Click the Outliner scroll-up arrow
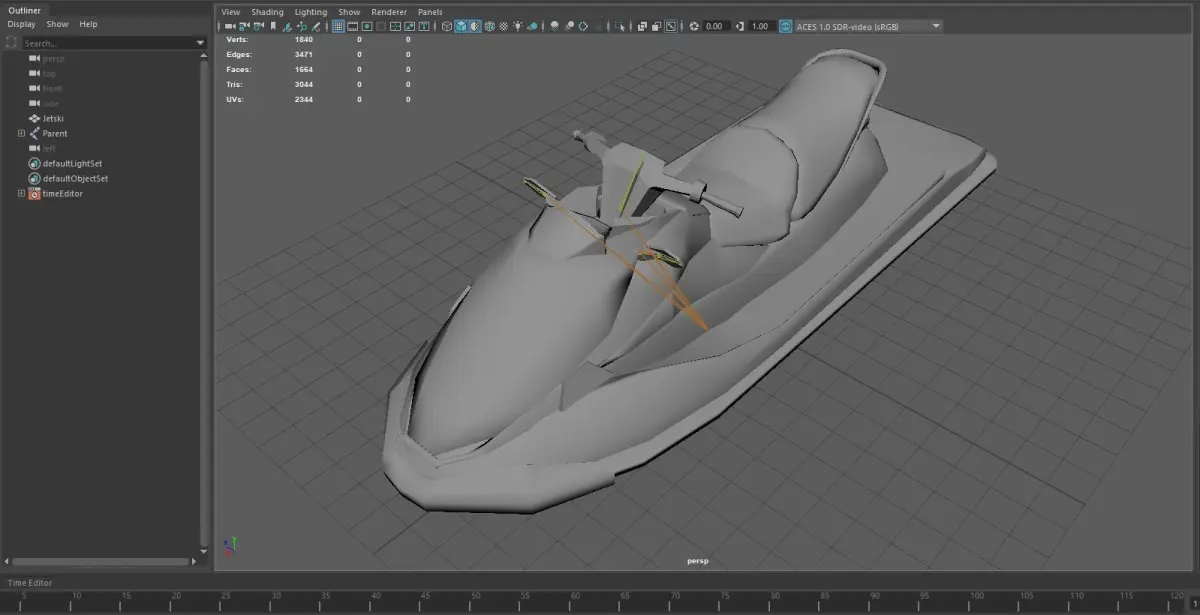 click(206, 56)
